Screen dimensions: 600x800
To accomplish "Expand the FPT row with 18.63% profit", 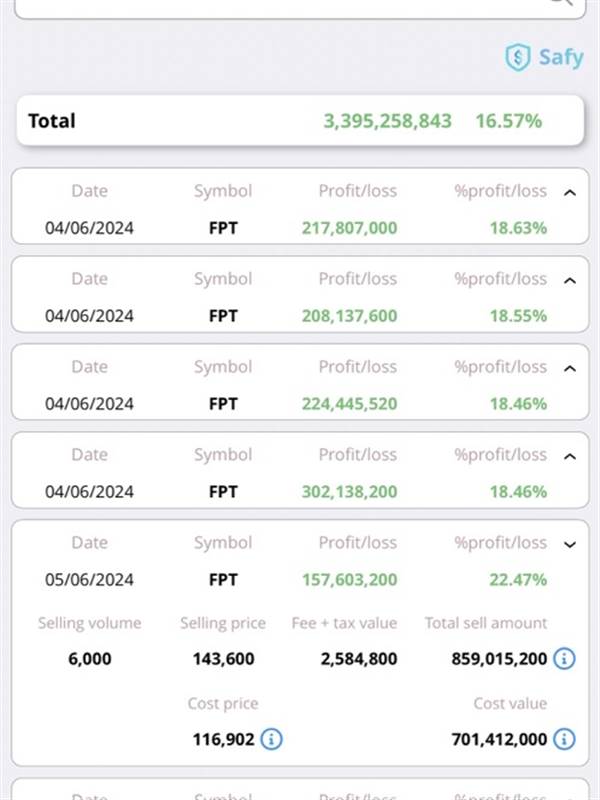I will tap(570, 192).
